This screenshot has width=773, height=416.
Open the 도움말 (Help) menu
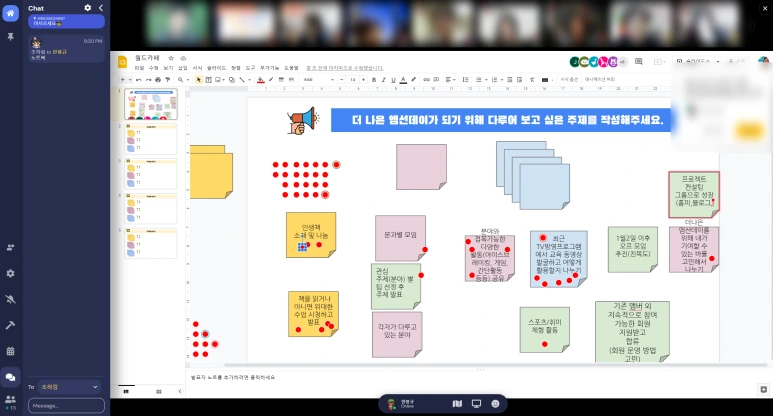point(291,68)
